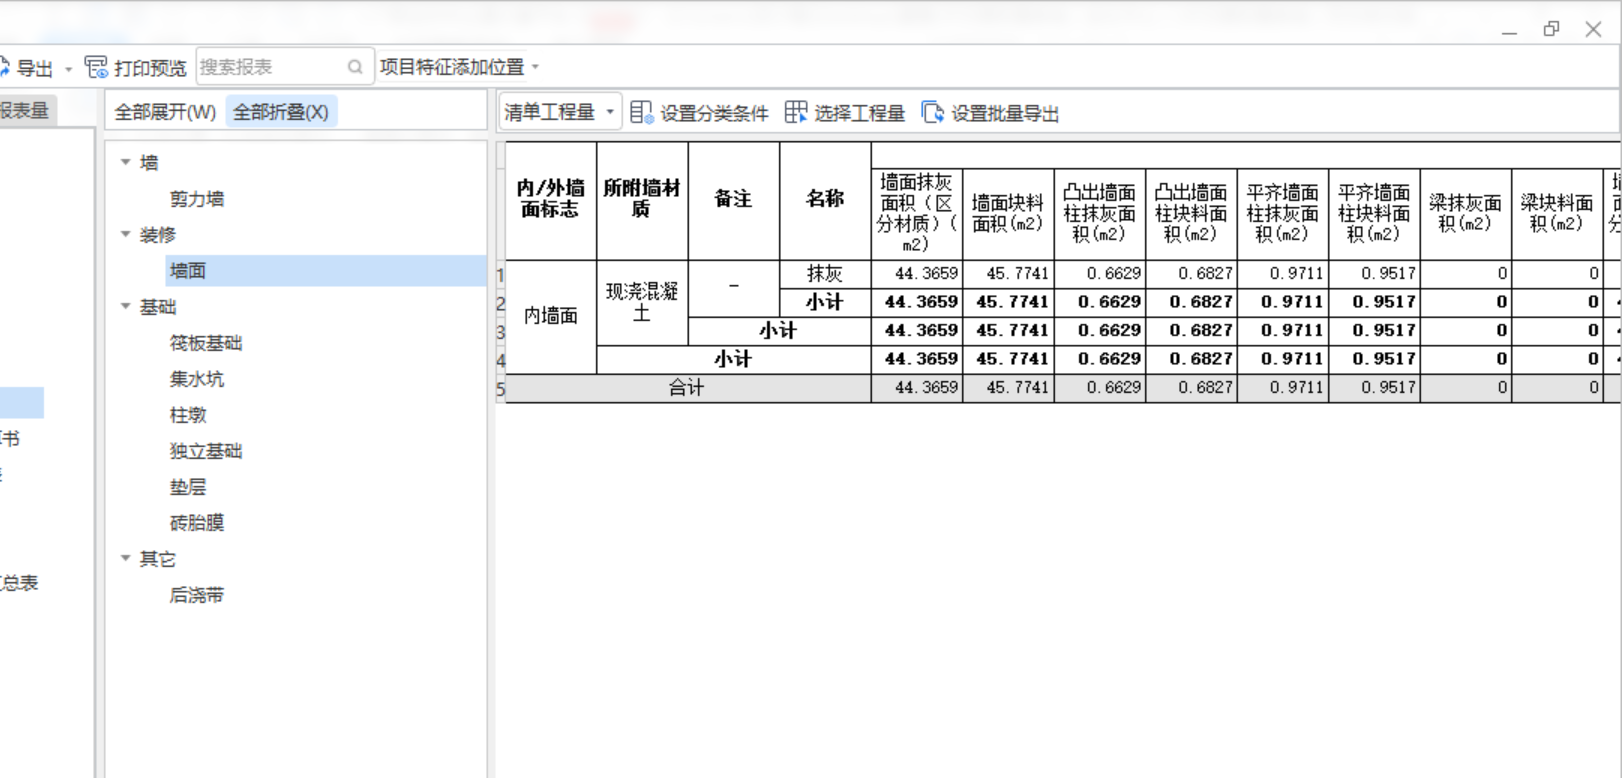This screenshot has width=1622, height=778.
Task: Click the 墙面块料面积(m2) column header
Action: (x=1008, y=214)
